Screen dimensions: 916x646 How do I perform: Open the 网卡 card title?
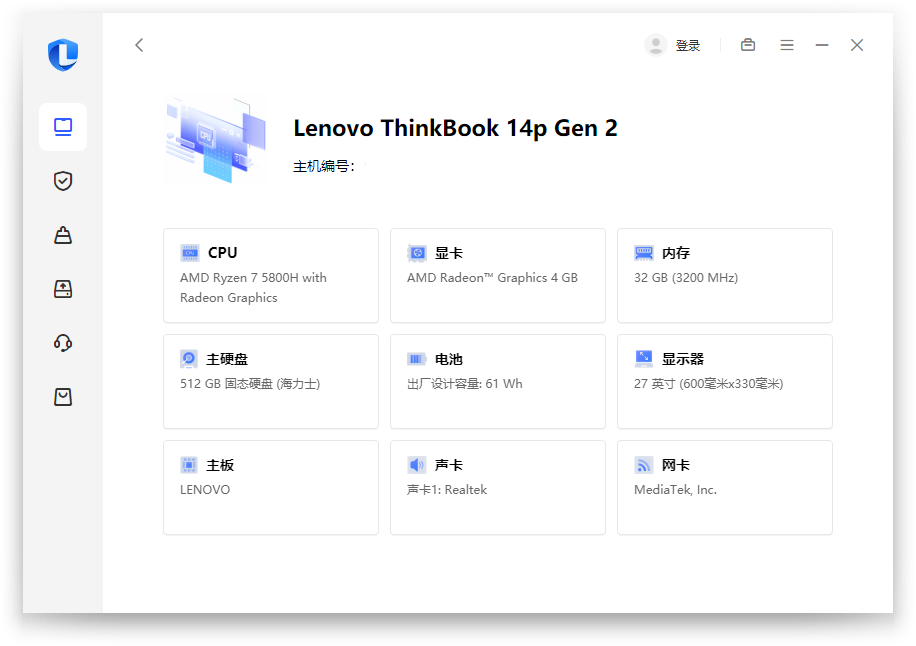[676, 465]
